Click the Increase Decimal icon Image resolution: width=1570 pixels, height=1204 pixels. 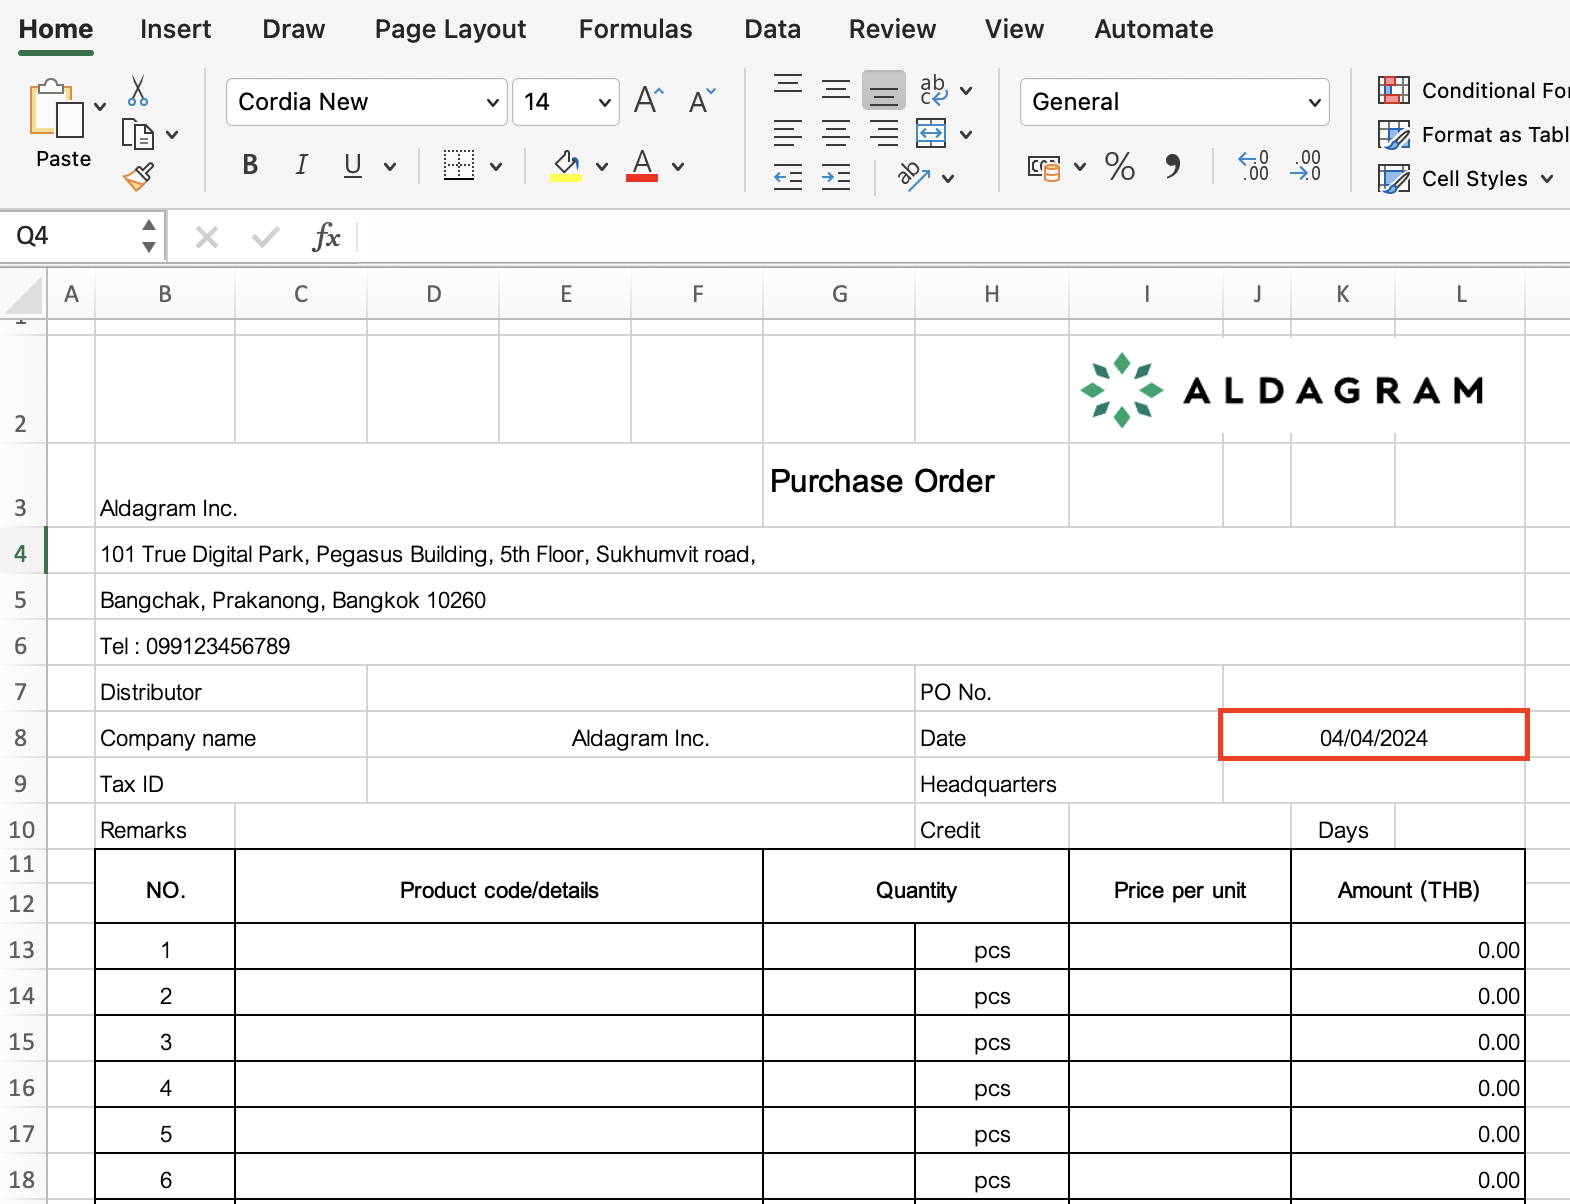coord(1253,166)
